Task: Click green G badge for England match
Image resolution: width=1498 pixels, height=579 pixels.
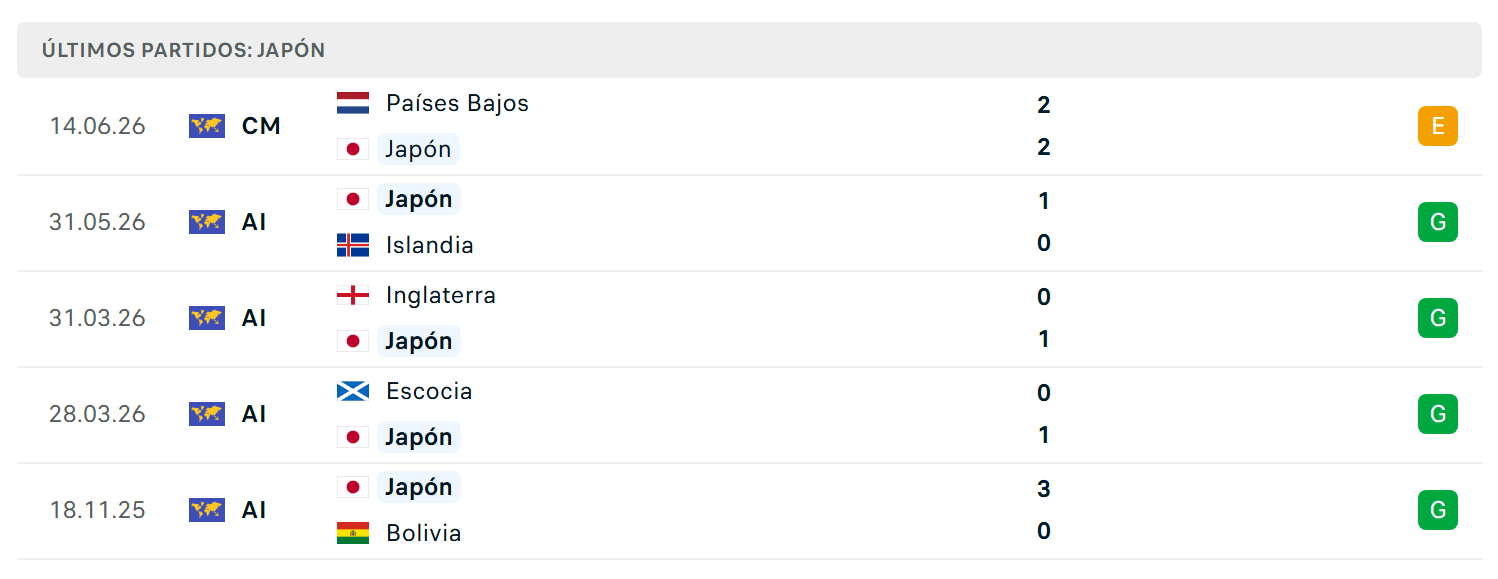Action: coord(1438,318)
